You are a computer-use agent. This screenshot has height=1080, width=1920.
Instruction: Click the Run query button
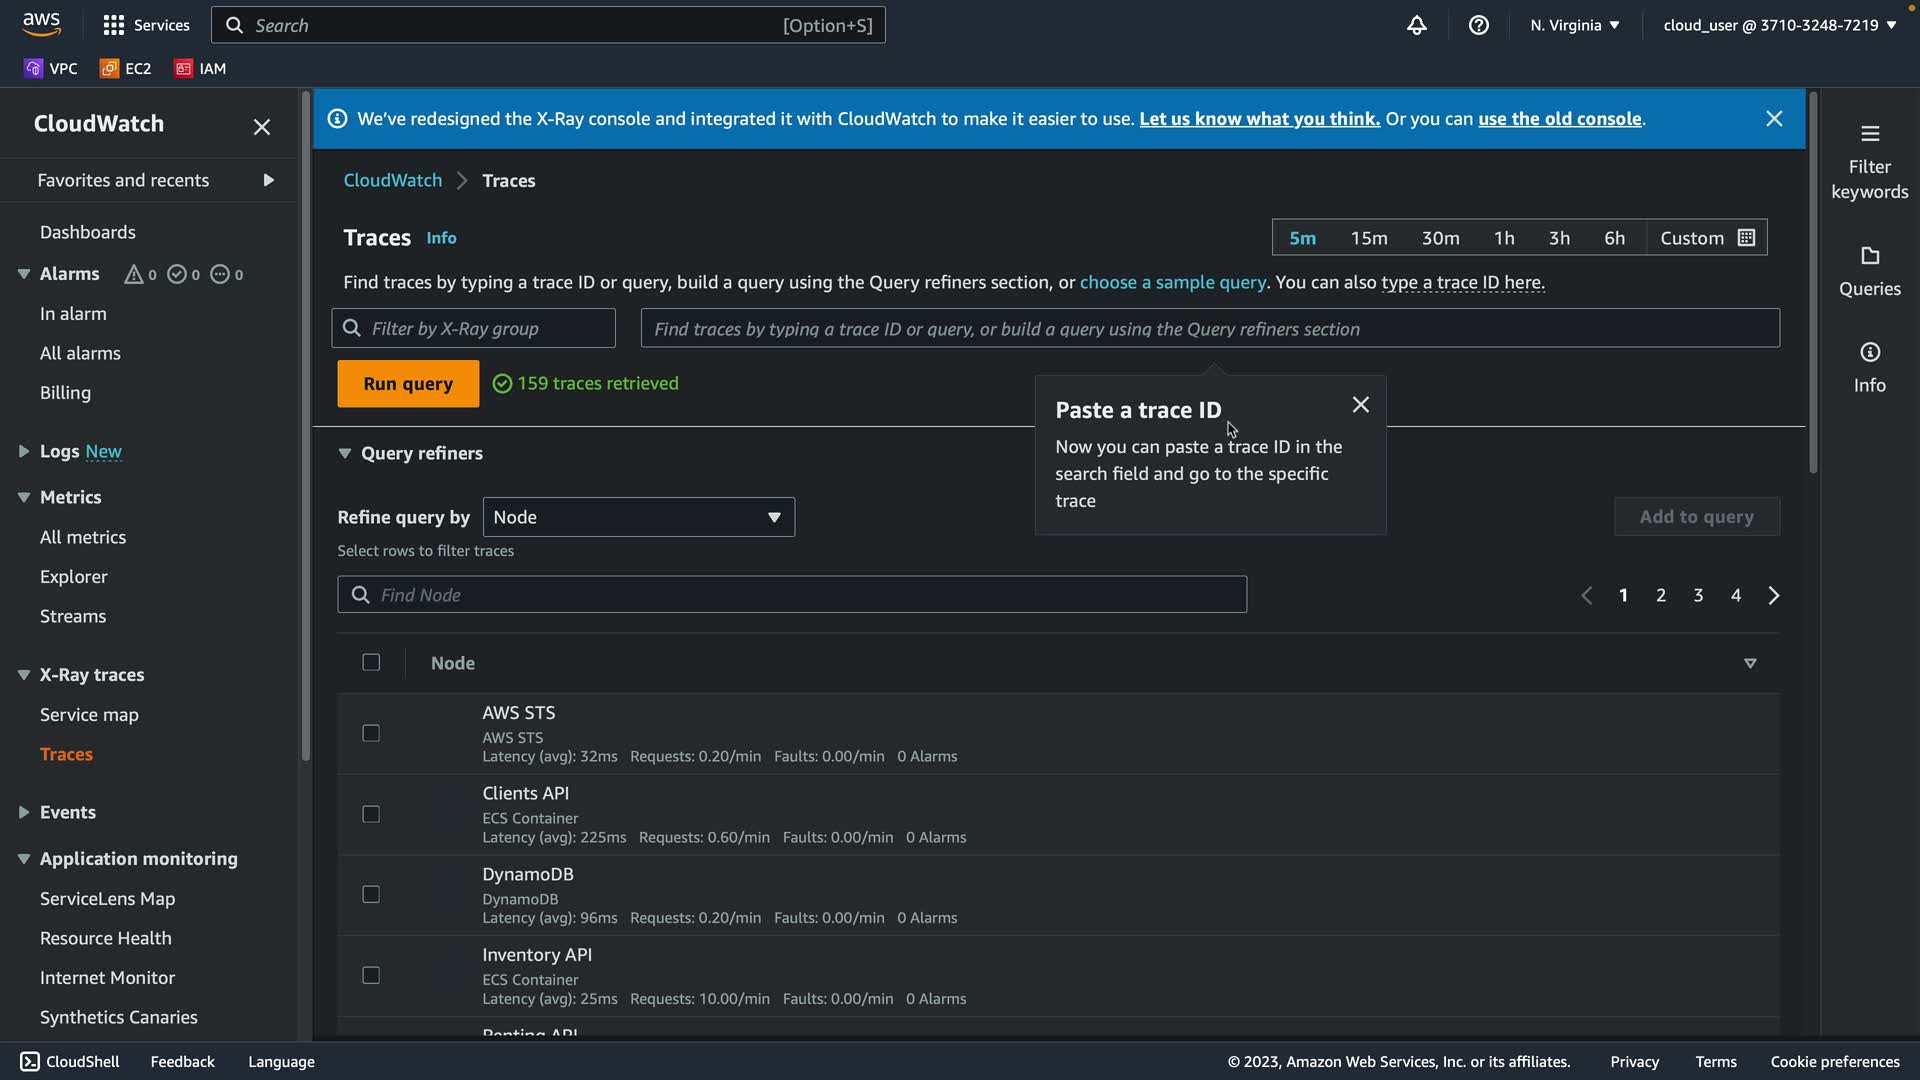click(x=408, y=384)
